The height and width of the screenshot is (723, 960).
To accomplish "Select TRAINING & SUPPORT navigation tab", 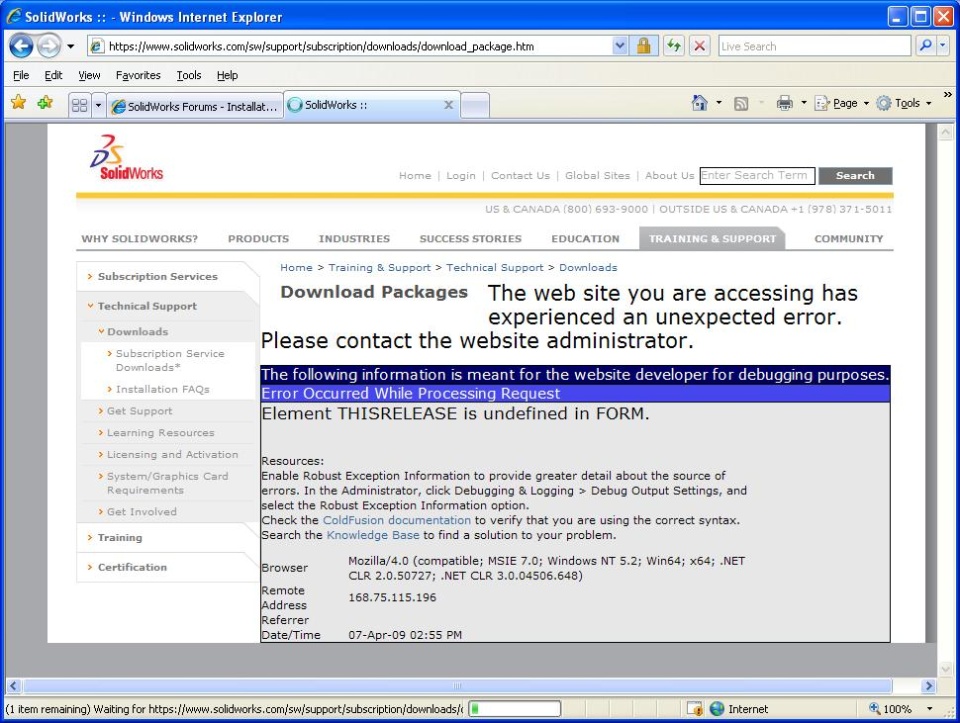I will [712, 239].
